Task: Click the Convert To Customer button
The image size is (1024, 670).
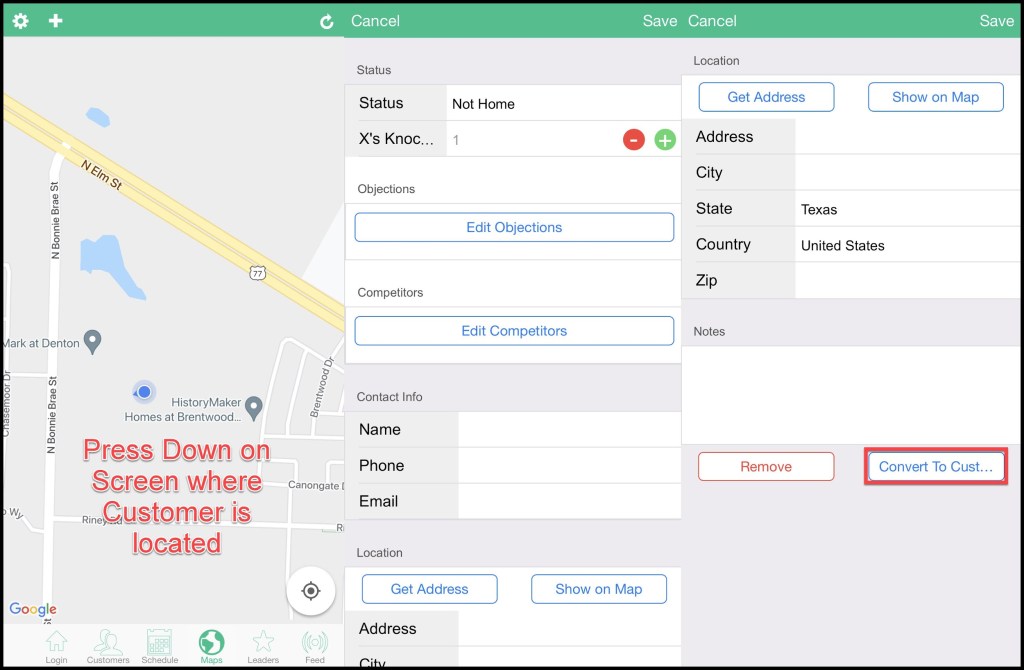Action: point(935,467)
